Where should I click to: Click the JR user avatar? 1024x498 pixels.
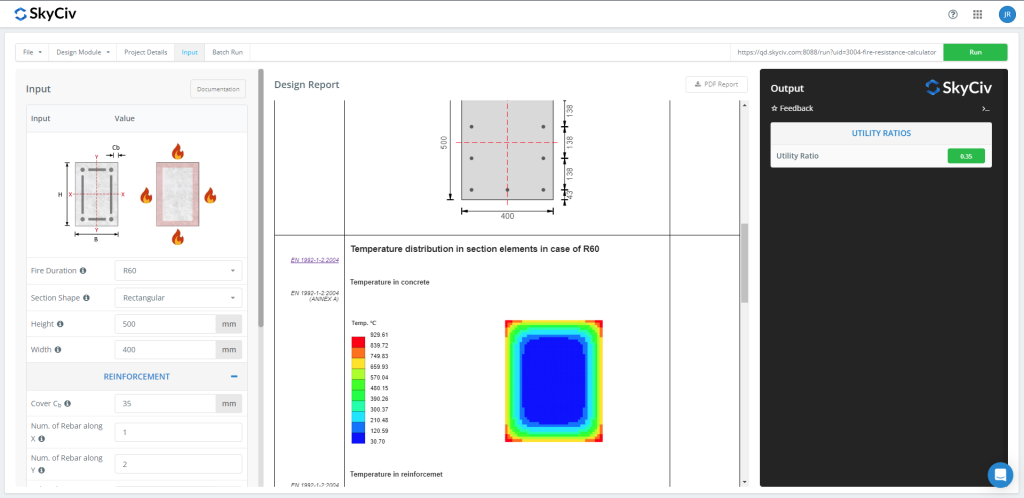(x=1006, y=14)
